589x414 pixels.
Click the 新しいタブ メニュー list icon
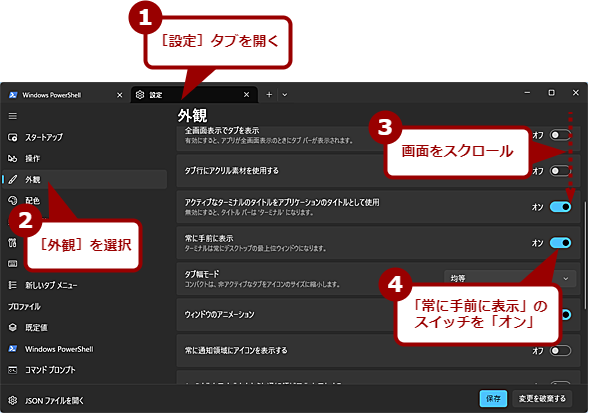click(x=13, y=285)
